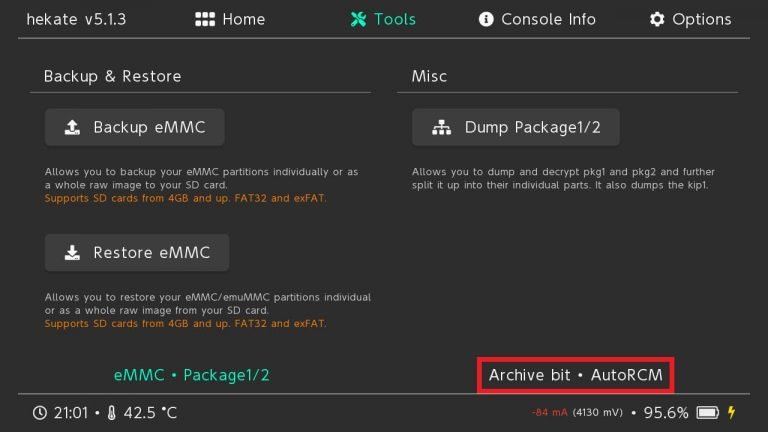
Task: Click the Tools wrench icon
Action: [x=359, y=19]
